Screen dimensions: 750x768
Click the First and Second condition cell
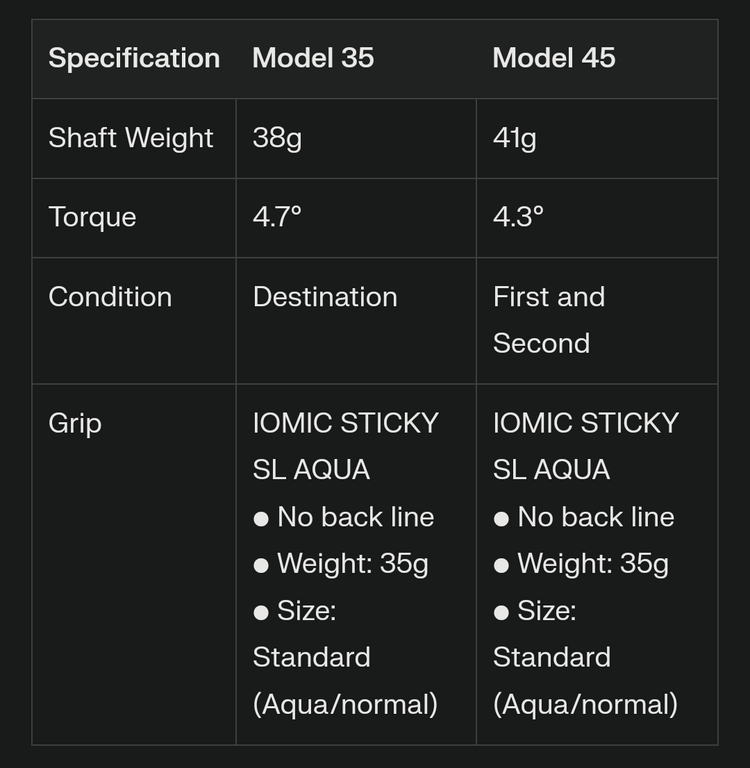click(x=548, y=320)
